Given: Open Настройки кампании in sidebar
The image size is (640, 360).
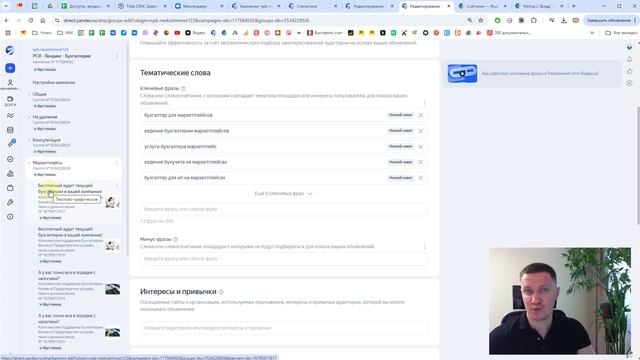Looking at the screenshot, I should [x=54, y=82].
